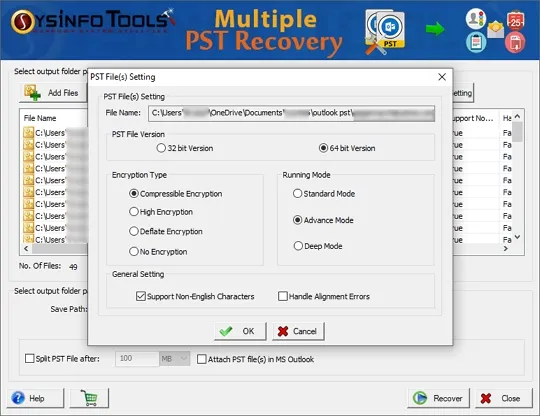Click the red X icon on Close

(x=486, y=398)
